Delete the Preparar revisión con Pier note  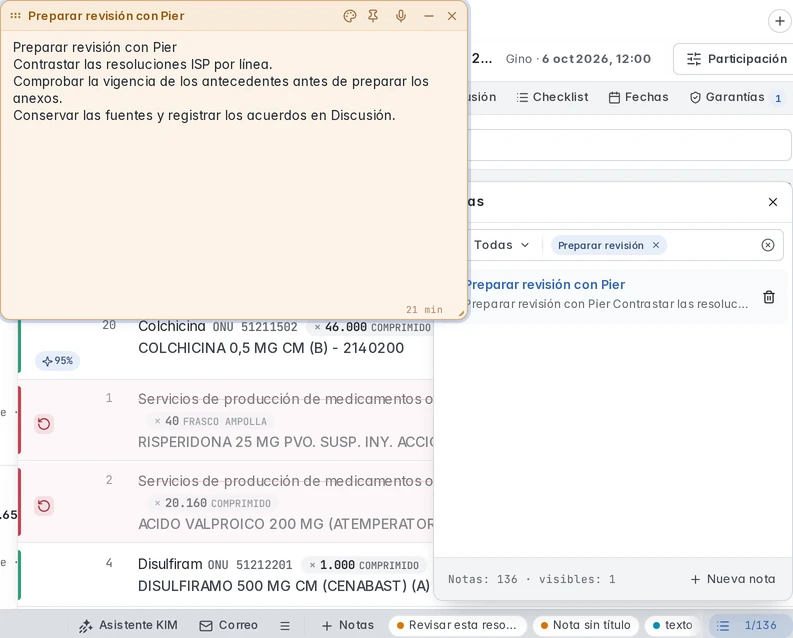pos(769,297)
